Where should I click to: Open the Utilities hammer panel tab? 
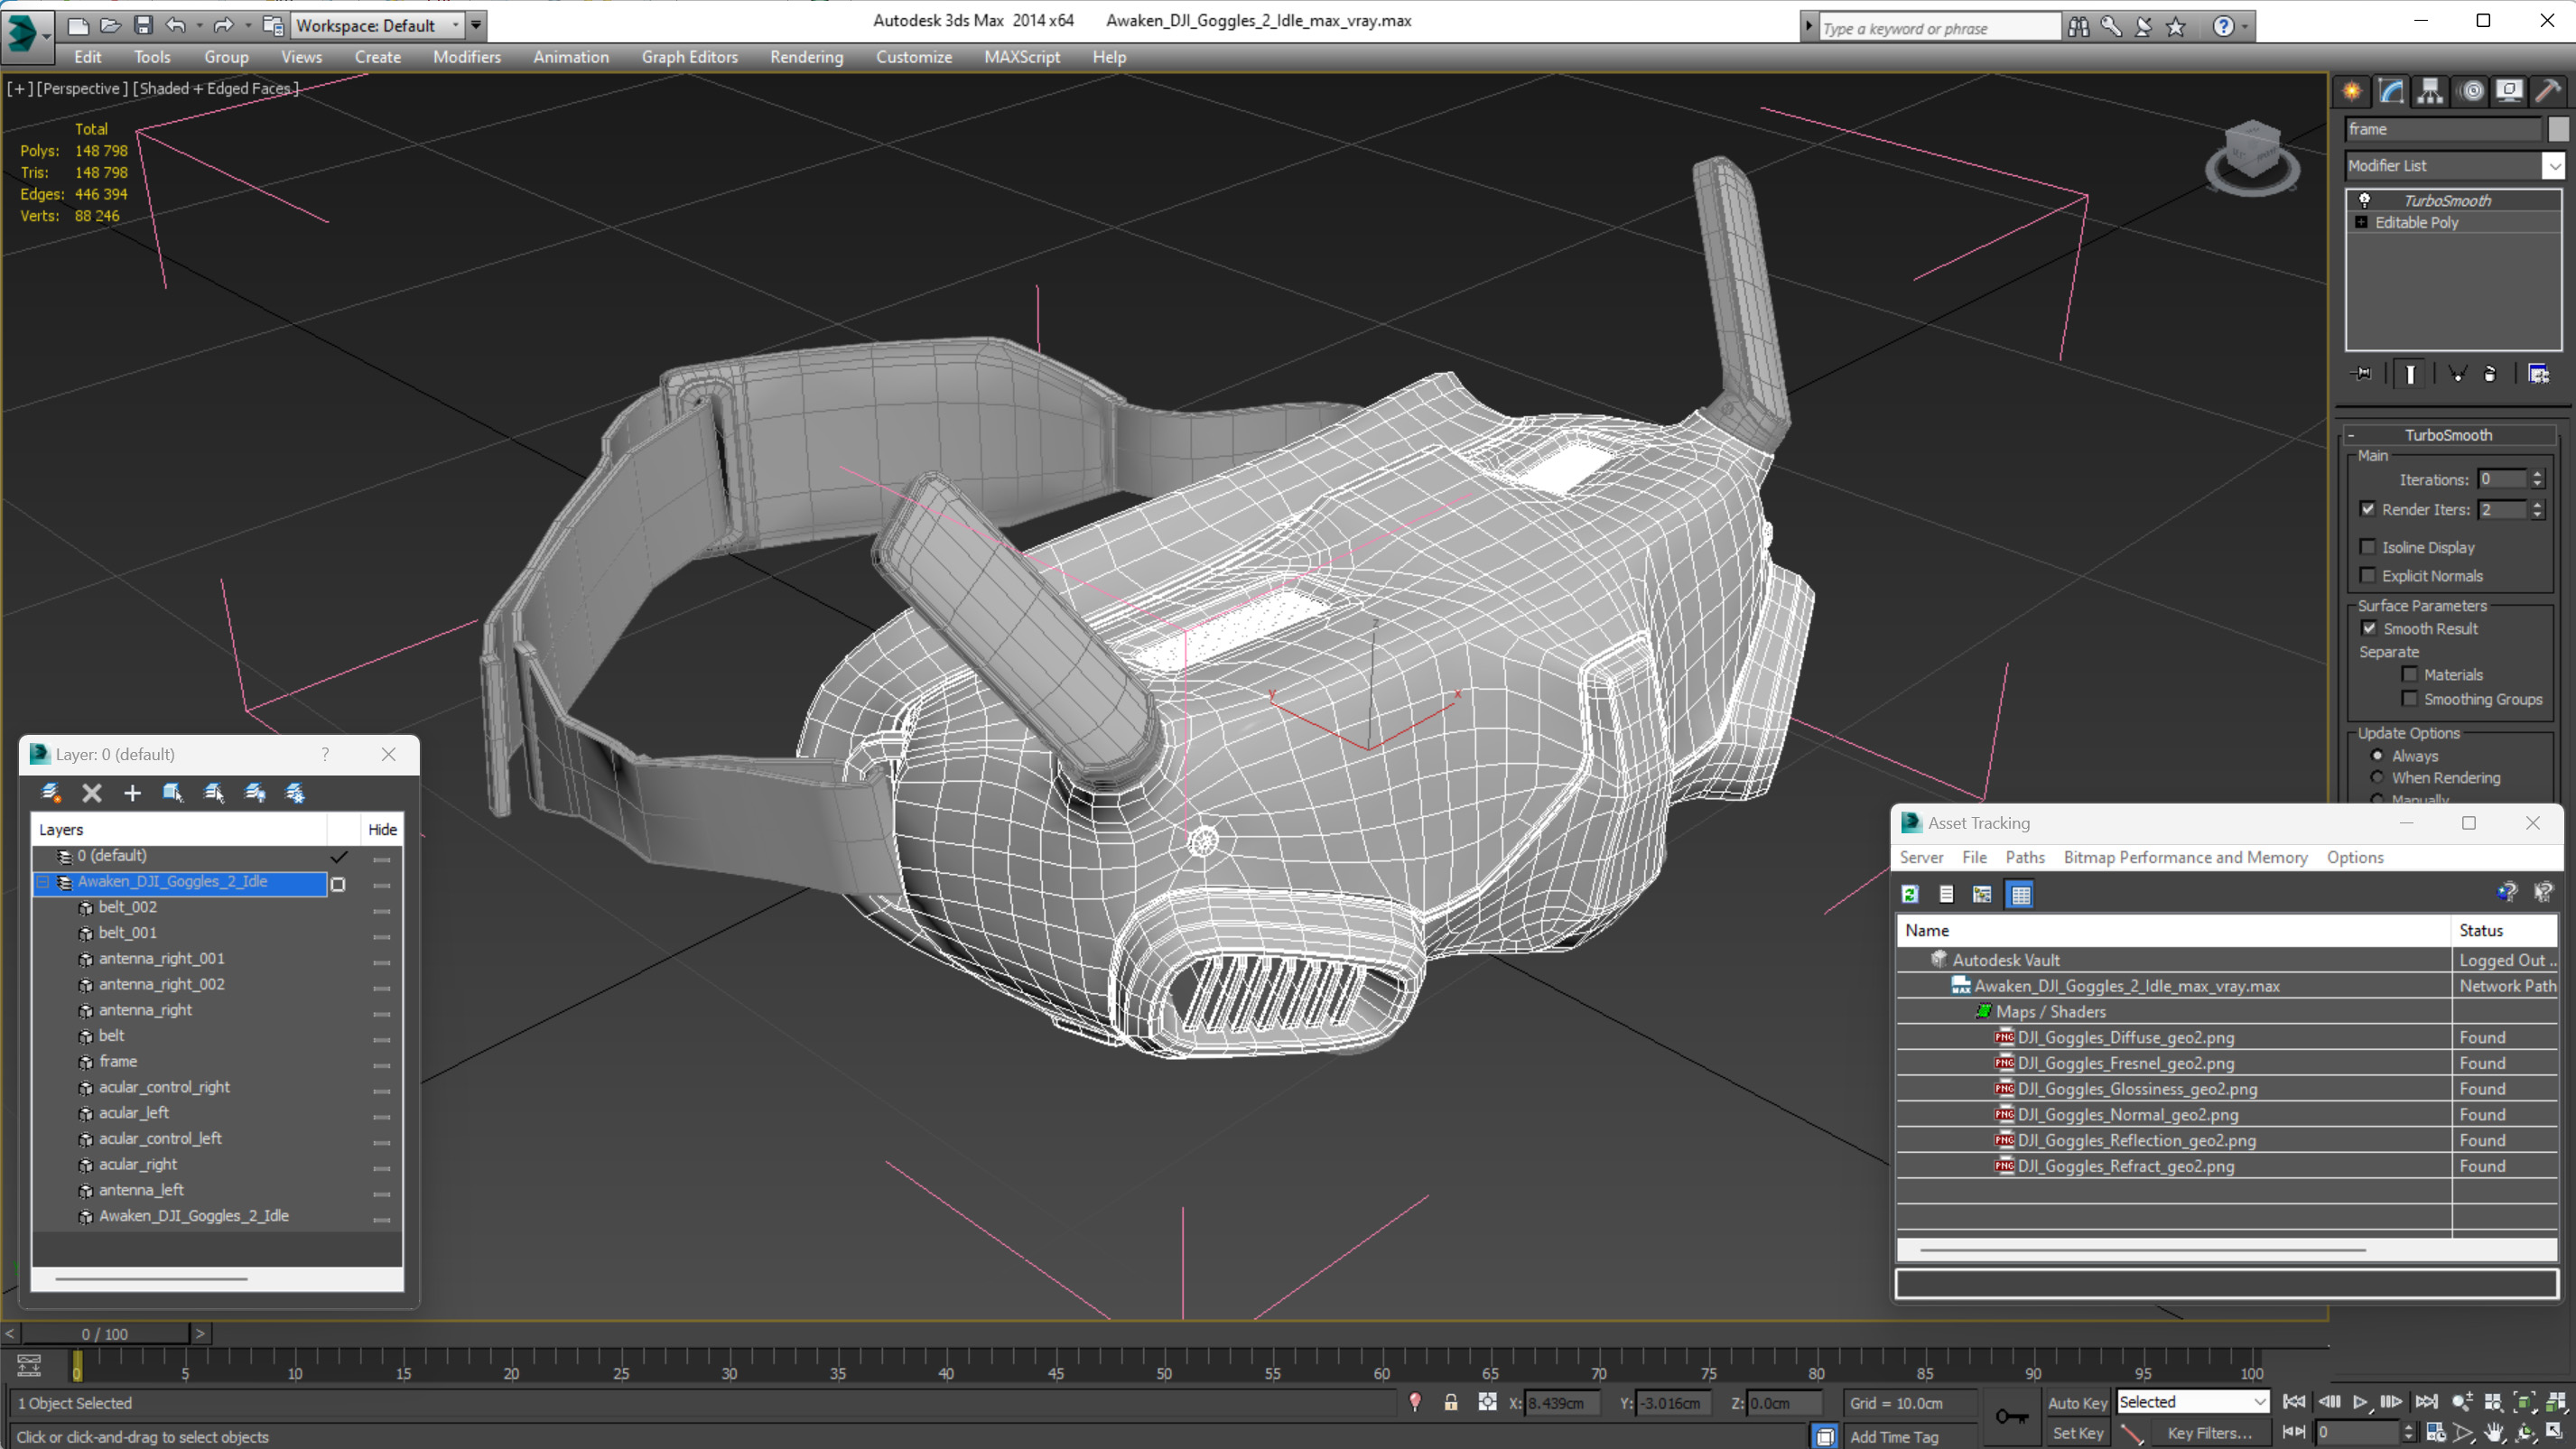point(2548,91)
